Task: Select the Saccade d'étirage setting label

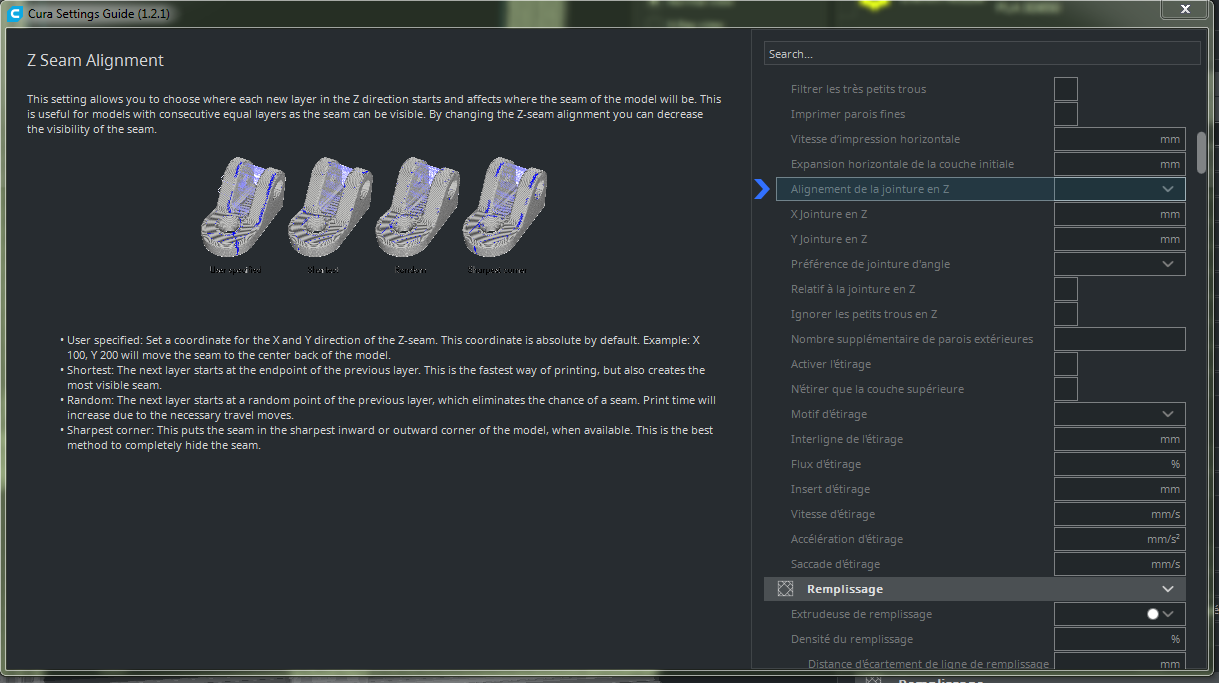Action: point(835,564)
